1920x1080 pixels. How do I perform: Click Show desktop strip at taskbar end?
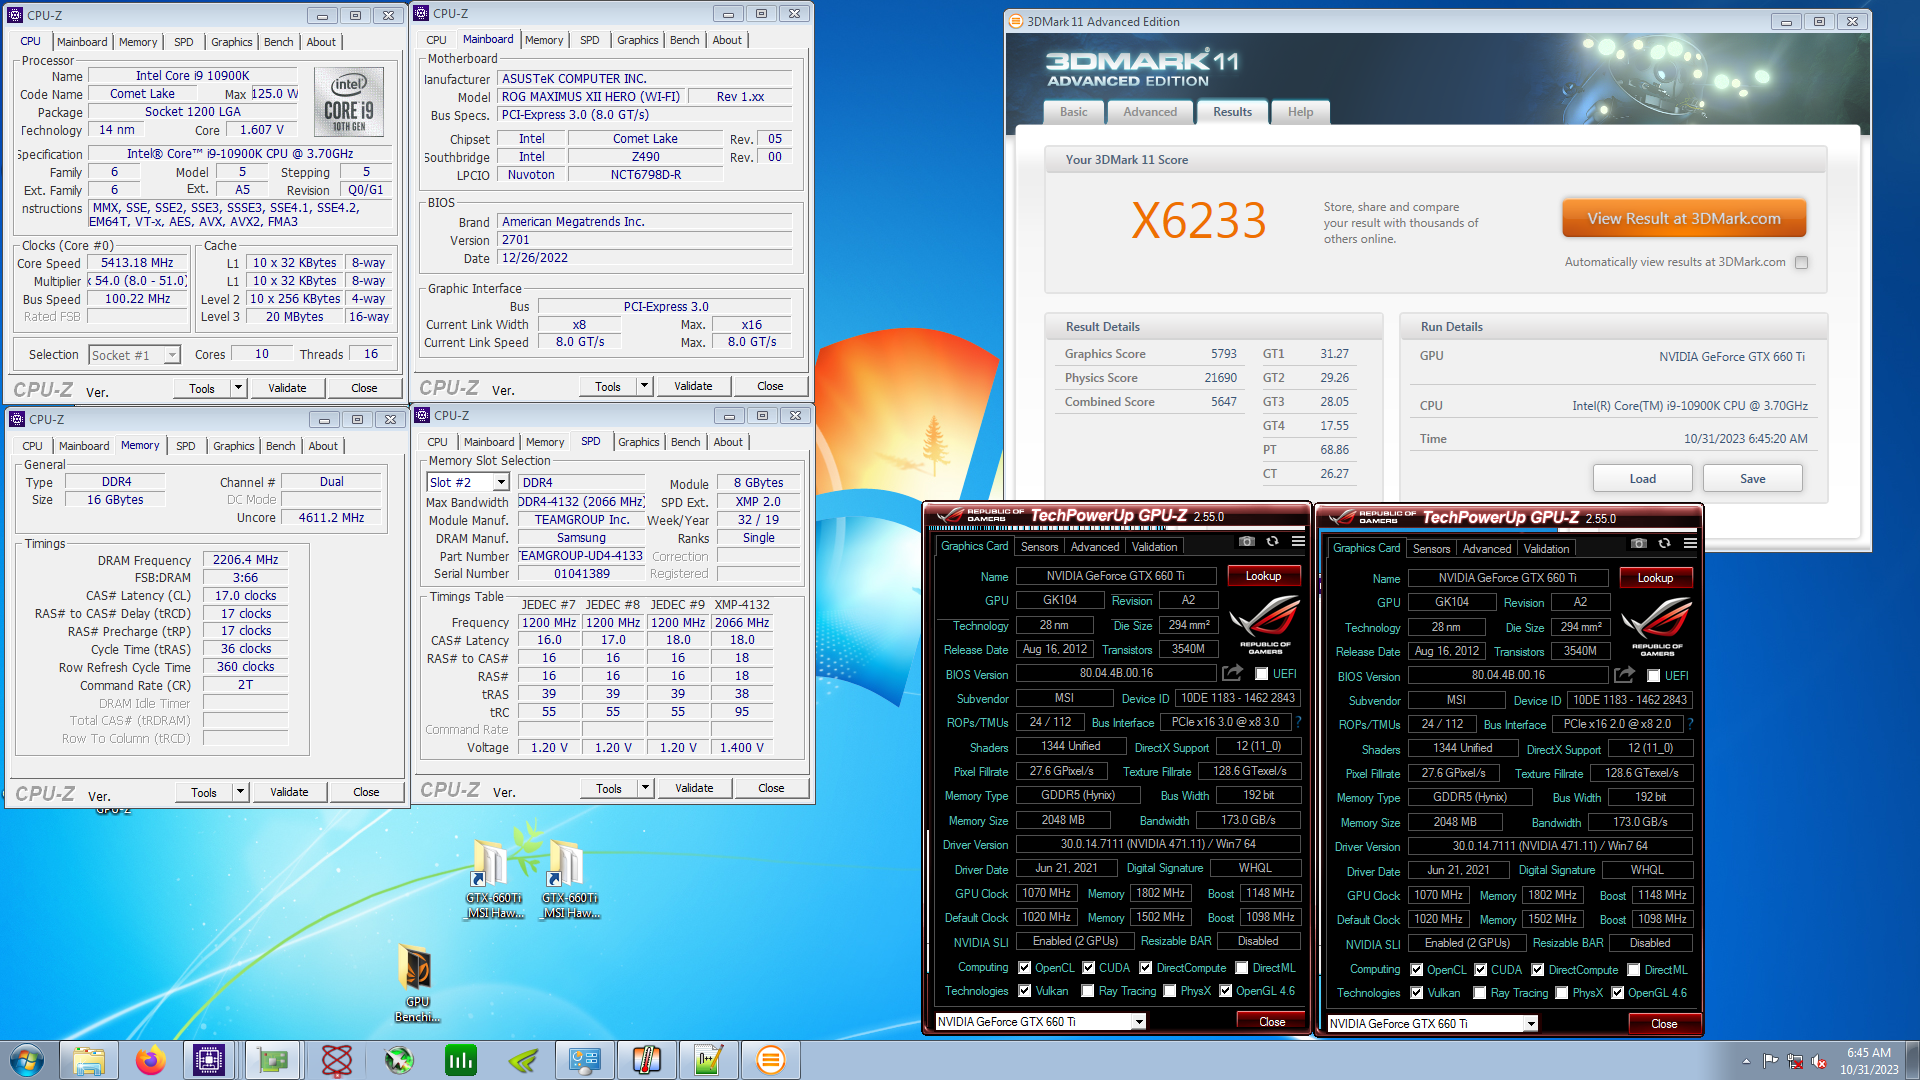1912,1060
